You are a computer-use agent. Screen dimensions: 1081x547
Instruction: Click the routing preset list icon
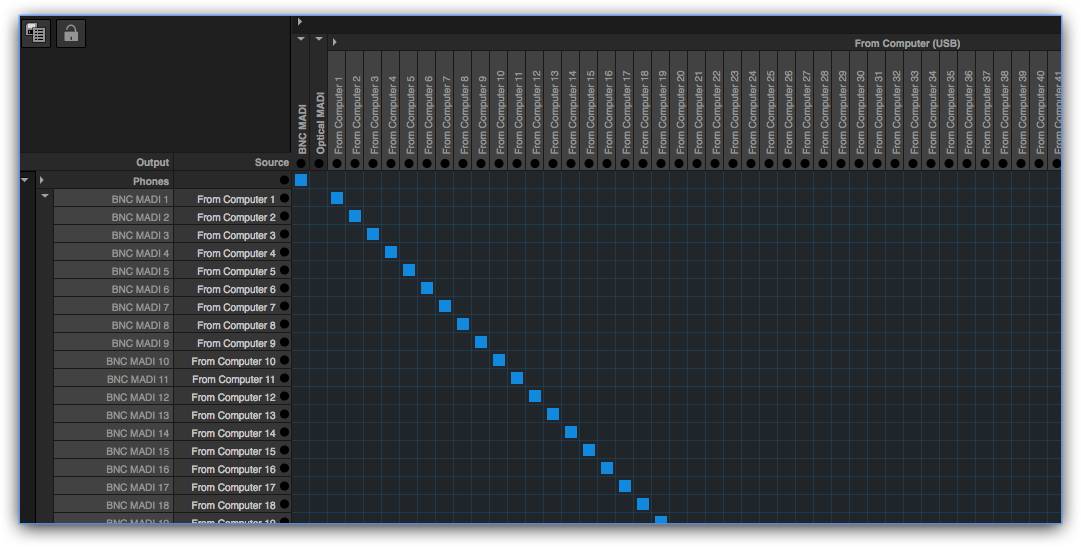[37, 33]
